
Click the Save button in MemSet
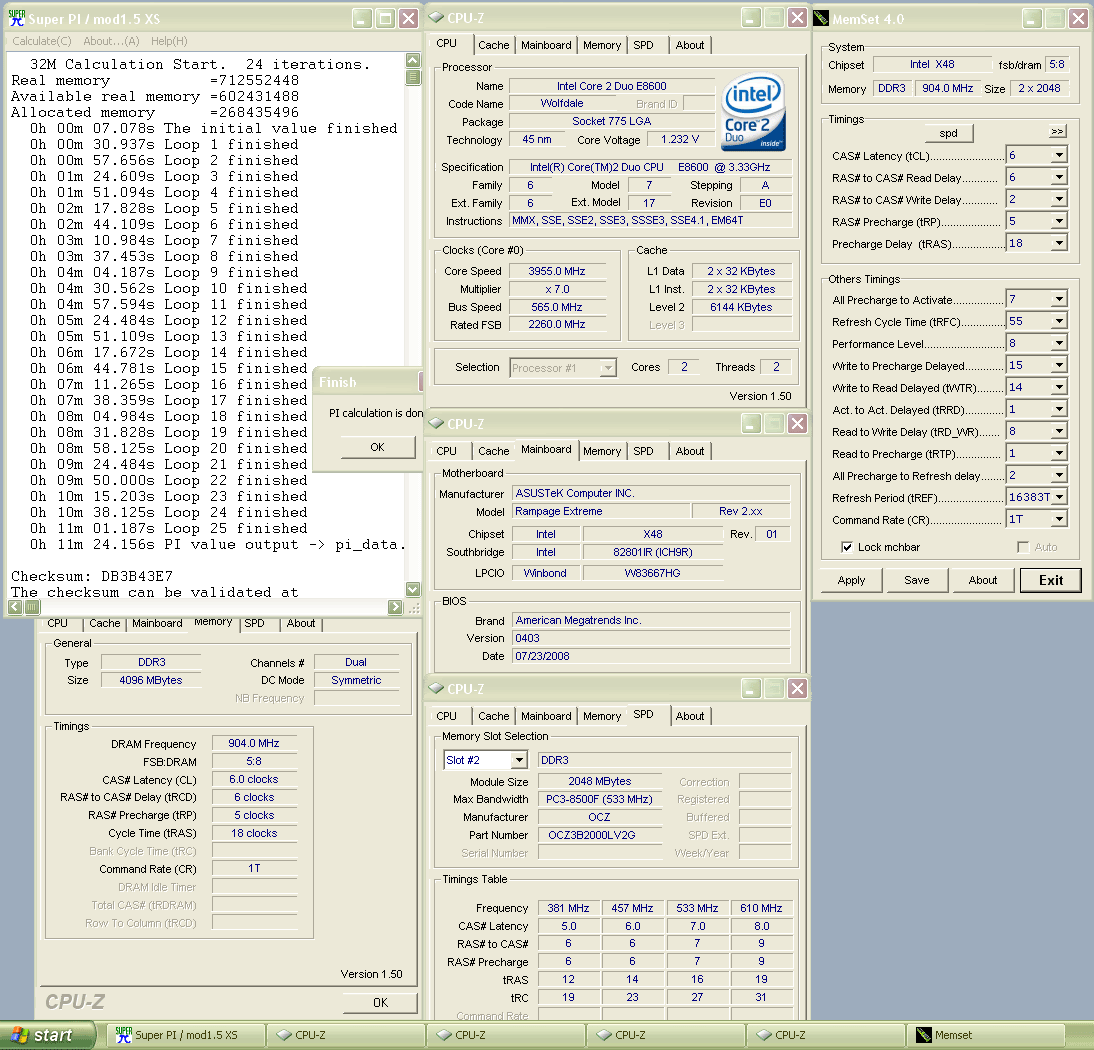point(916,580)
